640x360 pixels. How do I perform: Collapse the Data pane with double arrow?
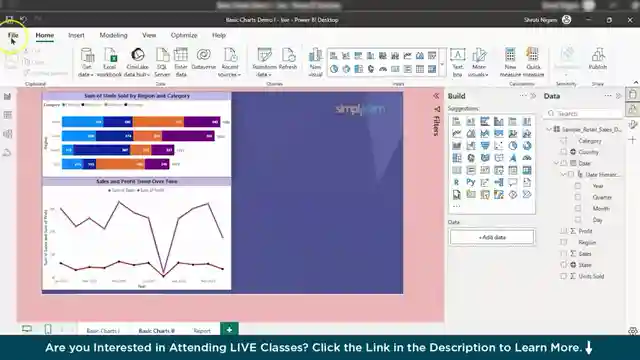point(618,96)
